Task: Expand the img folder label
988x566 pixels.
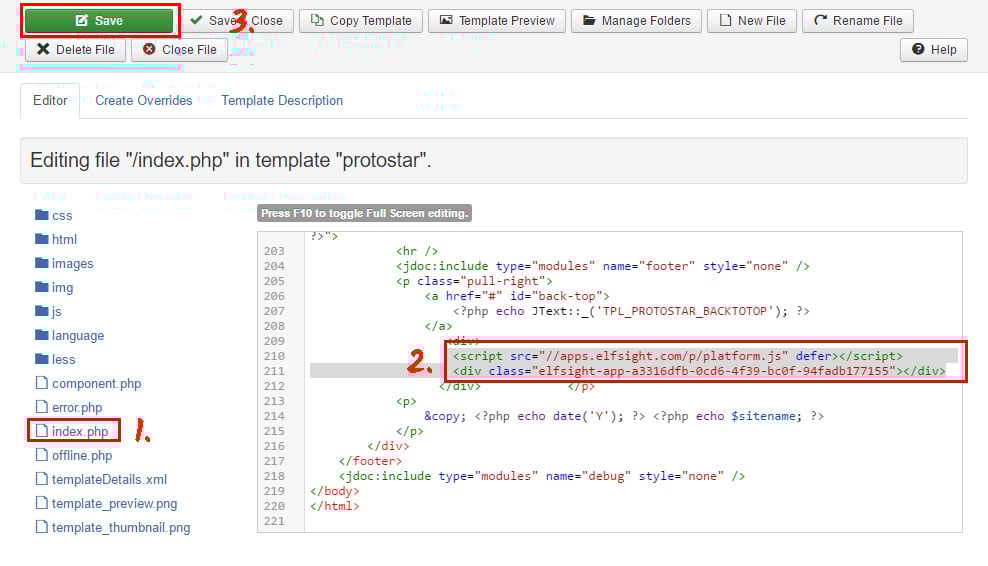Action: (x=62, y=287)
